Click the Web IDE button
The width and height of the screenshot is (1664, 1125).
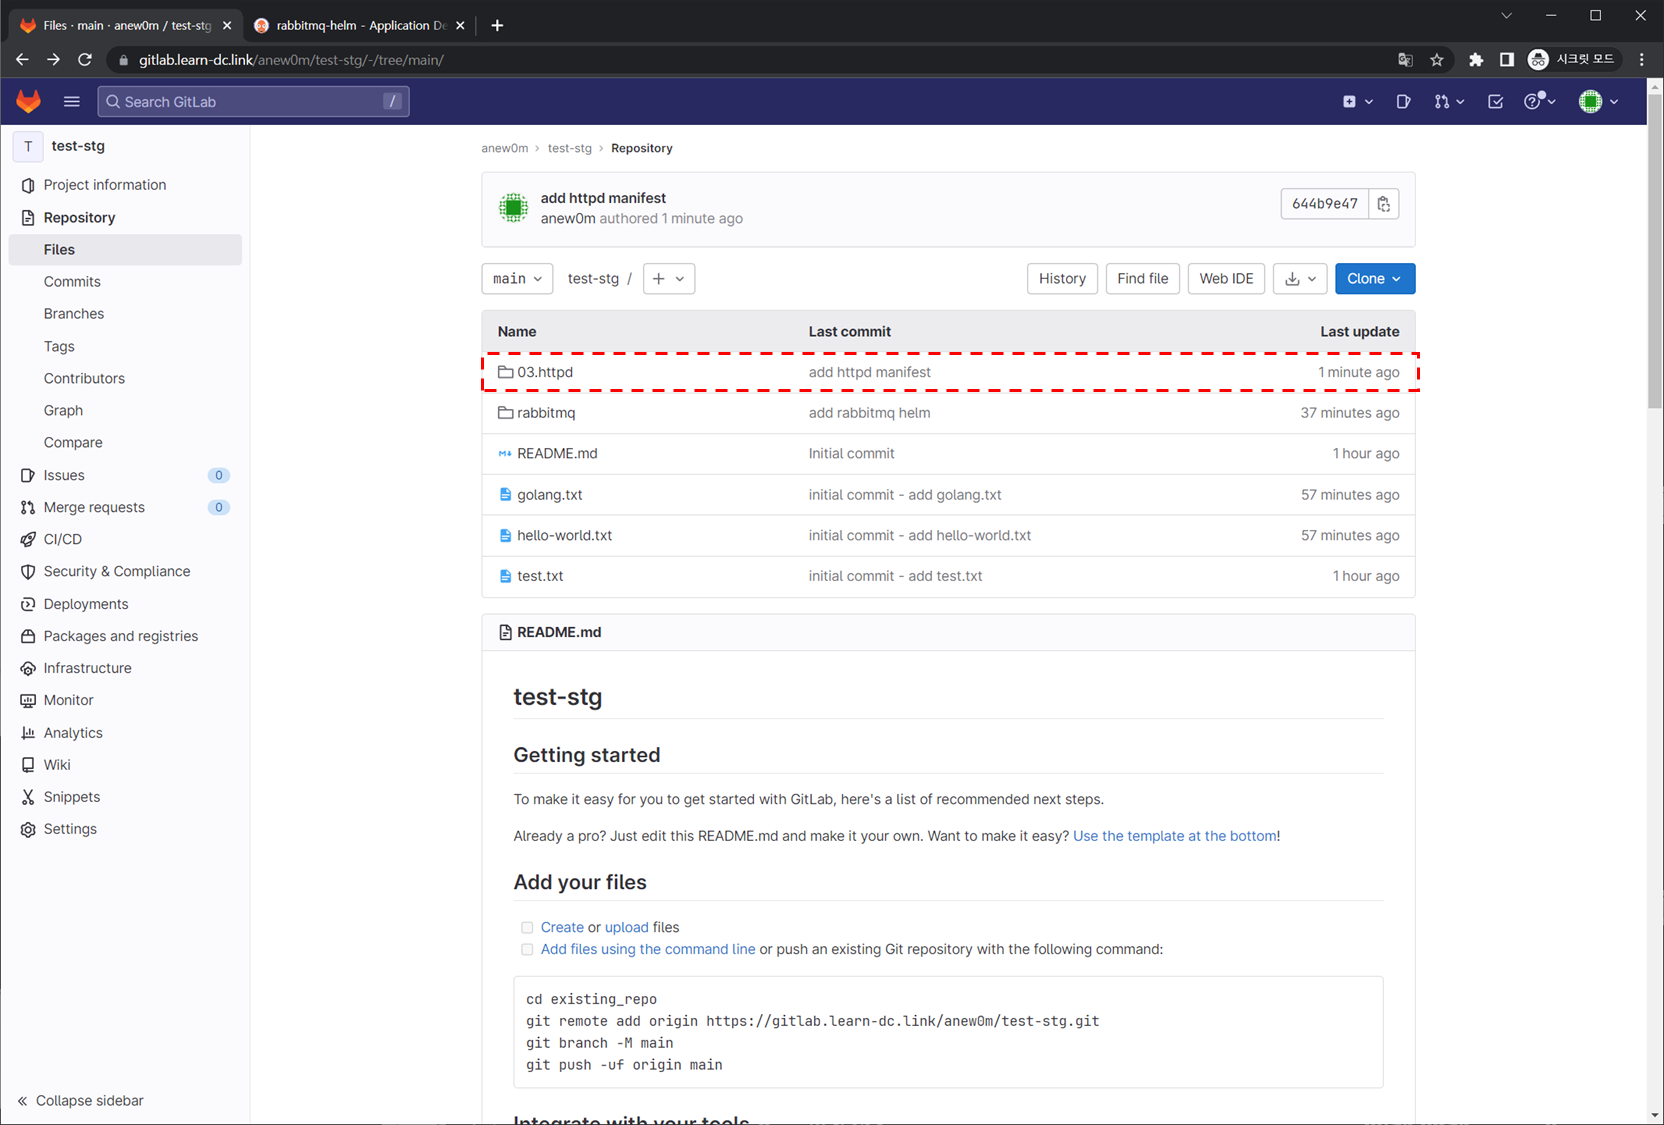tap(1226, 279)
